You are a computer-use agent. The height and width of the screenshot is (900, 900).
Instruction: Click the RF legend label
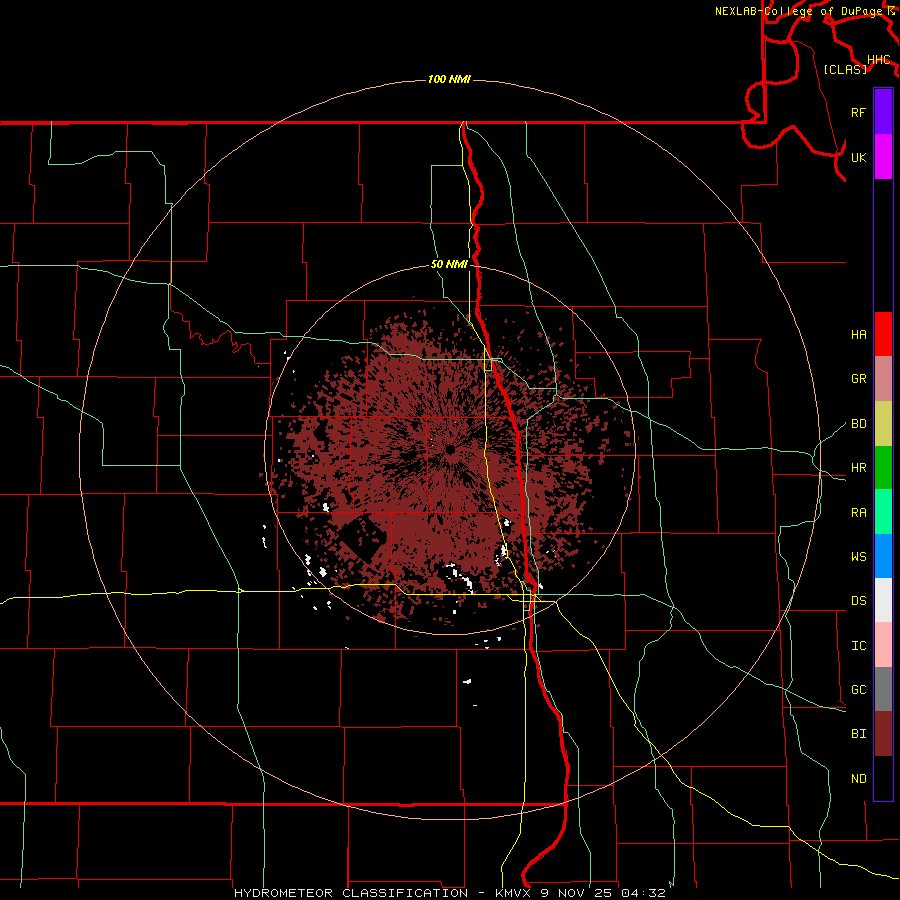pos(858,112)
